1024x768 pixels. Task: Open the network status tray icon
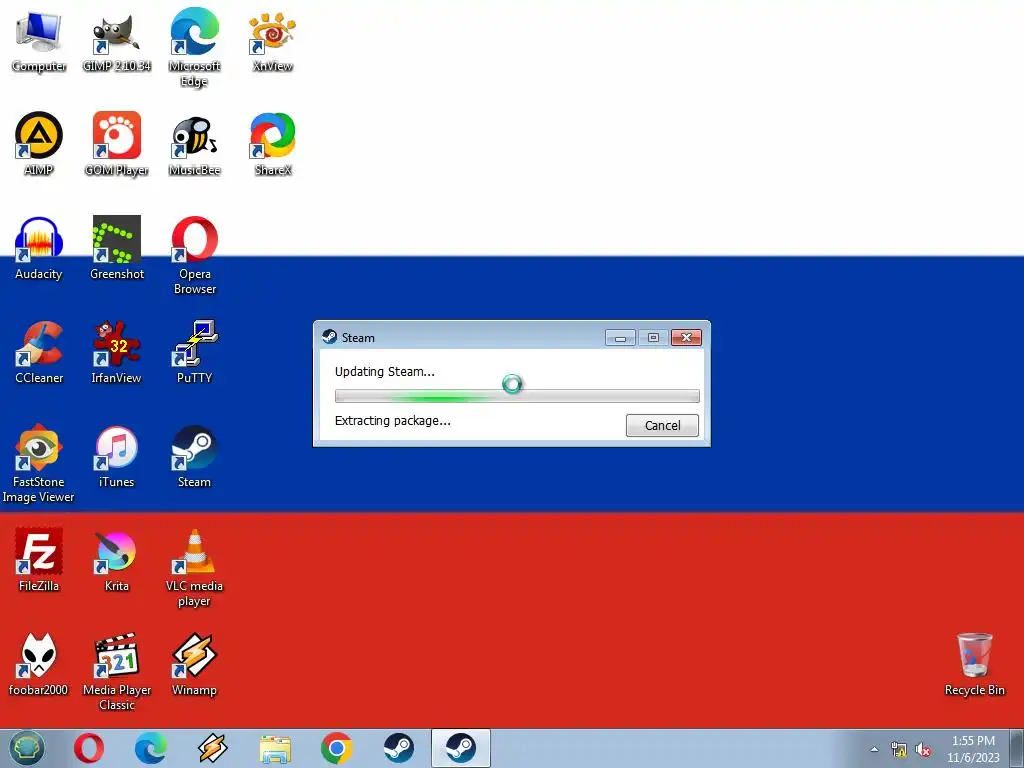point(899,749)
